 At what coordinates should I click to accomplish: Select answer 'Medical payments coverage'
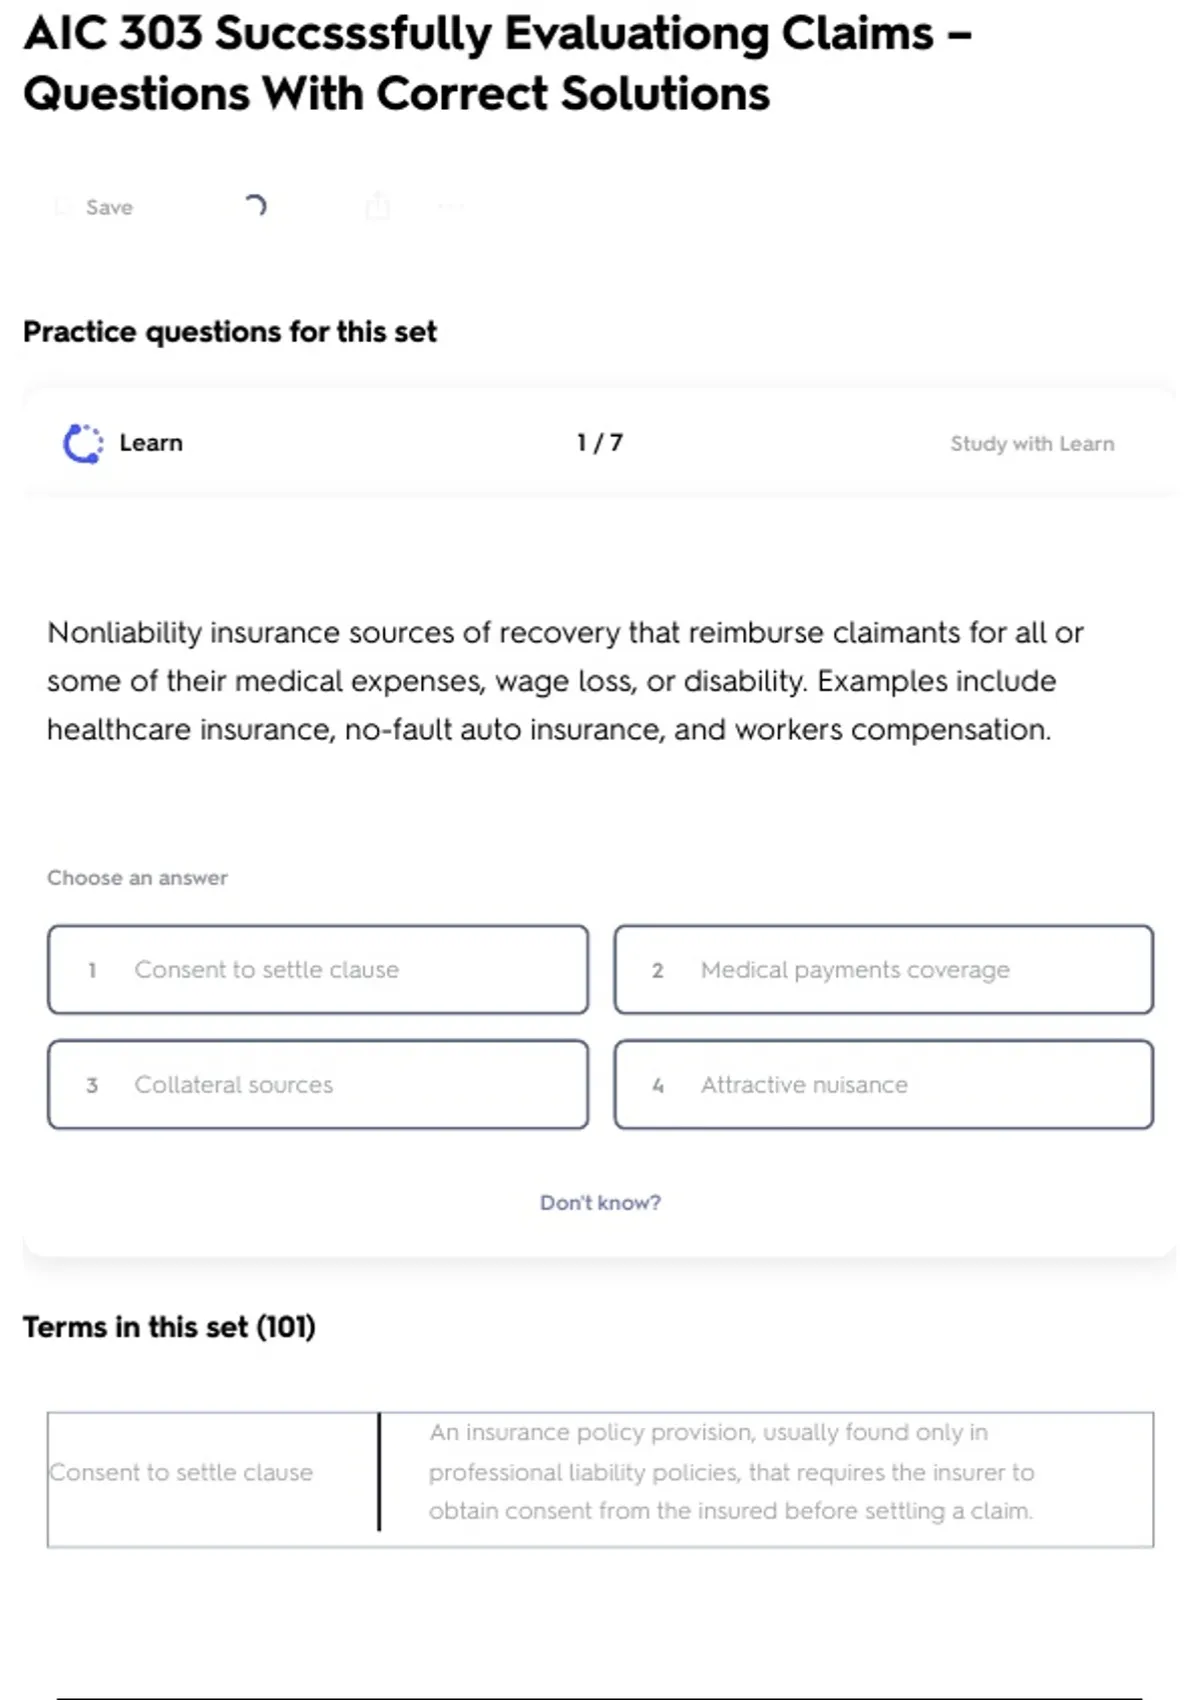pyautogui.click(x=884, y=970)
